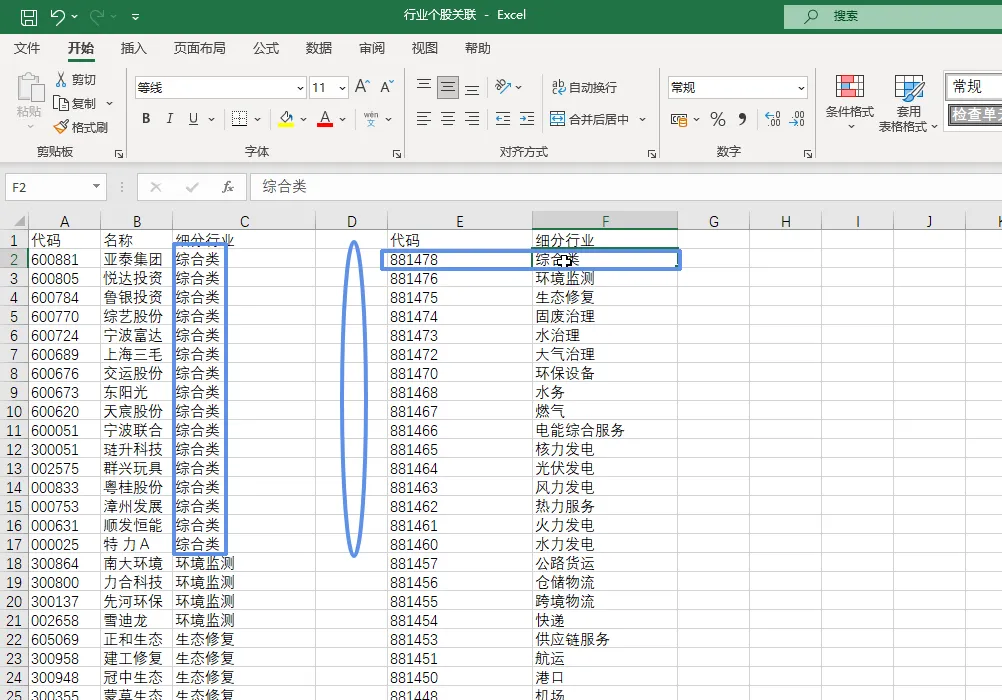This screenshot has width=1002, height=700.
Task: Undo the last action
Action: tap(57, 17)
